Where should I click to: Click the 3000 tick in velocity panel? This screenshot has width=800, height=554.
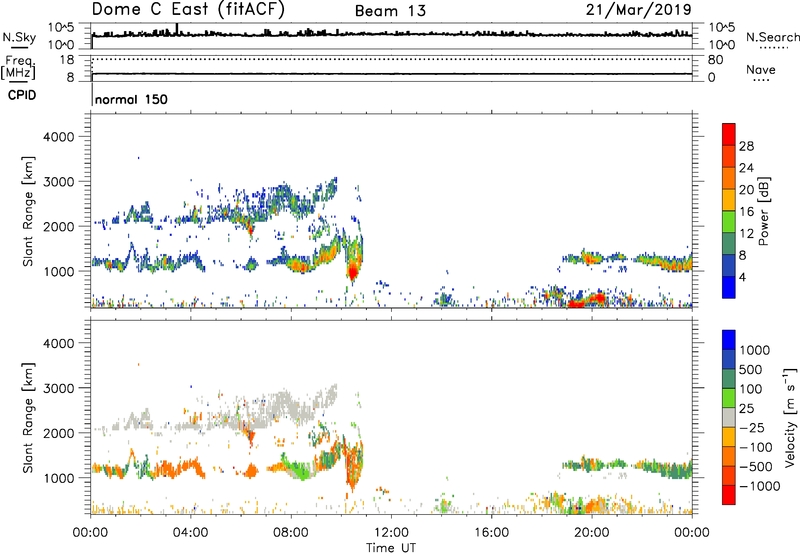(x=59, y=388)
